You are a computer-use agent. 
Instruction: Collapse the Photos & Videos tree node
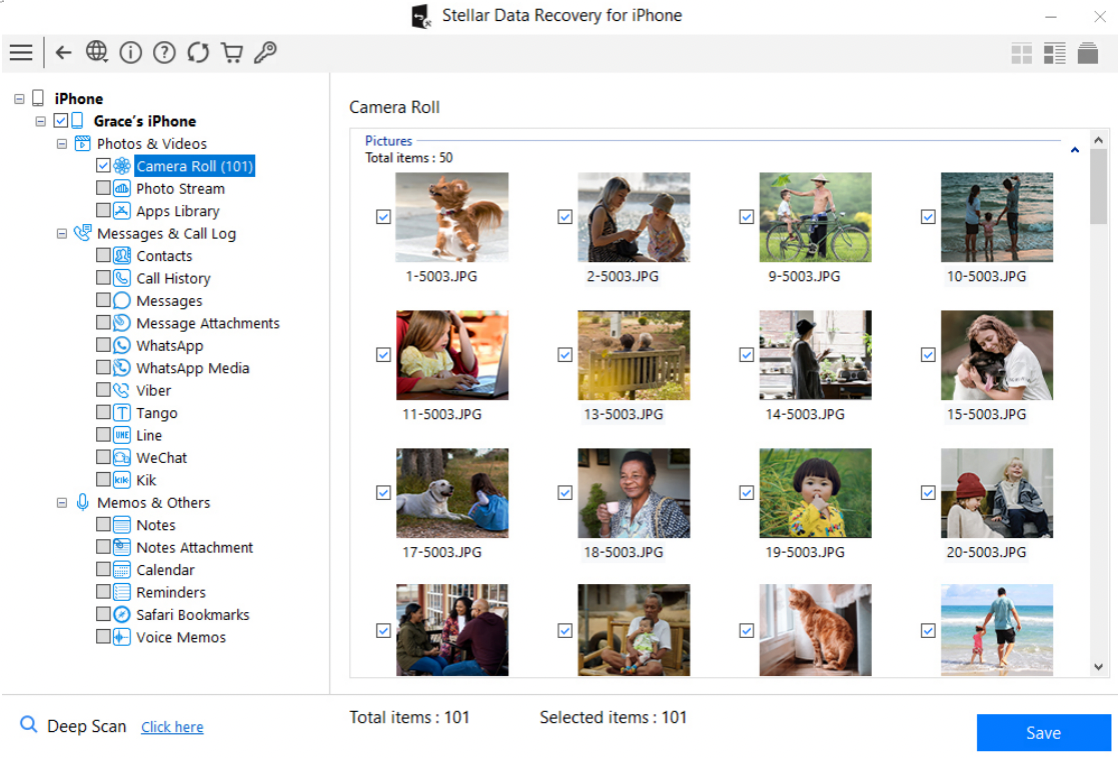62,144
